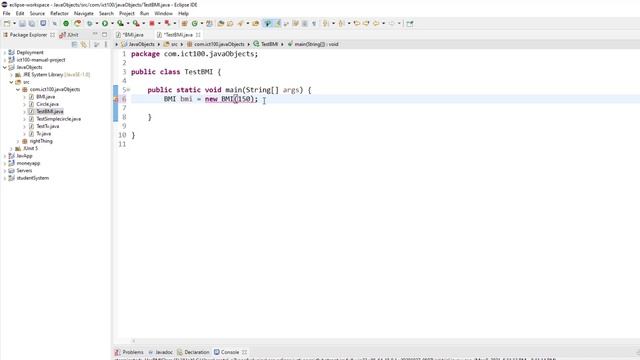Switch to the BMI.java editor tab

(130, 35)
